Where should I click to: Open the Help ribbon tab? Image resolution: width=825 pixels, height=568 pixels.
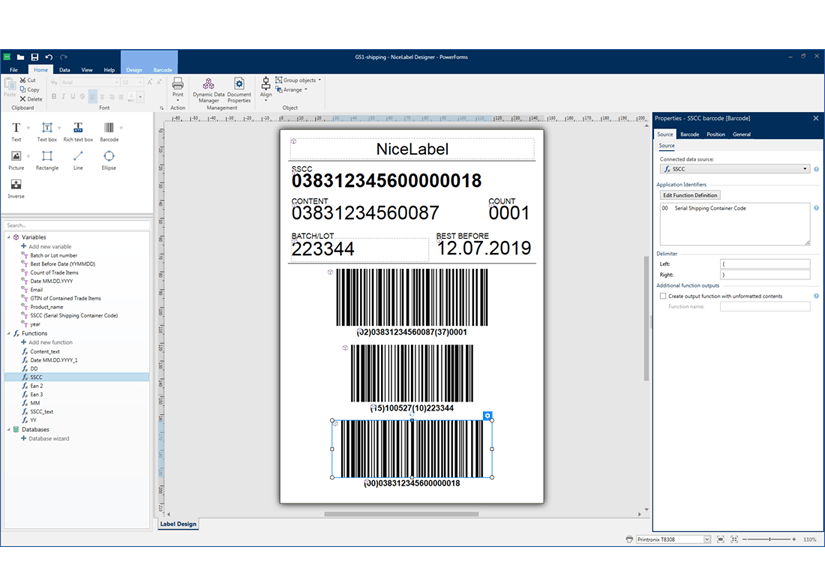pyautogui.click(x=109, y=69)
